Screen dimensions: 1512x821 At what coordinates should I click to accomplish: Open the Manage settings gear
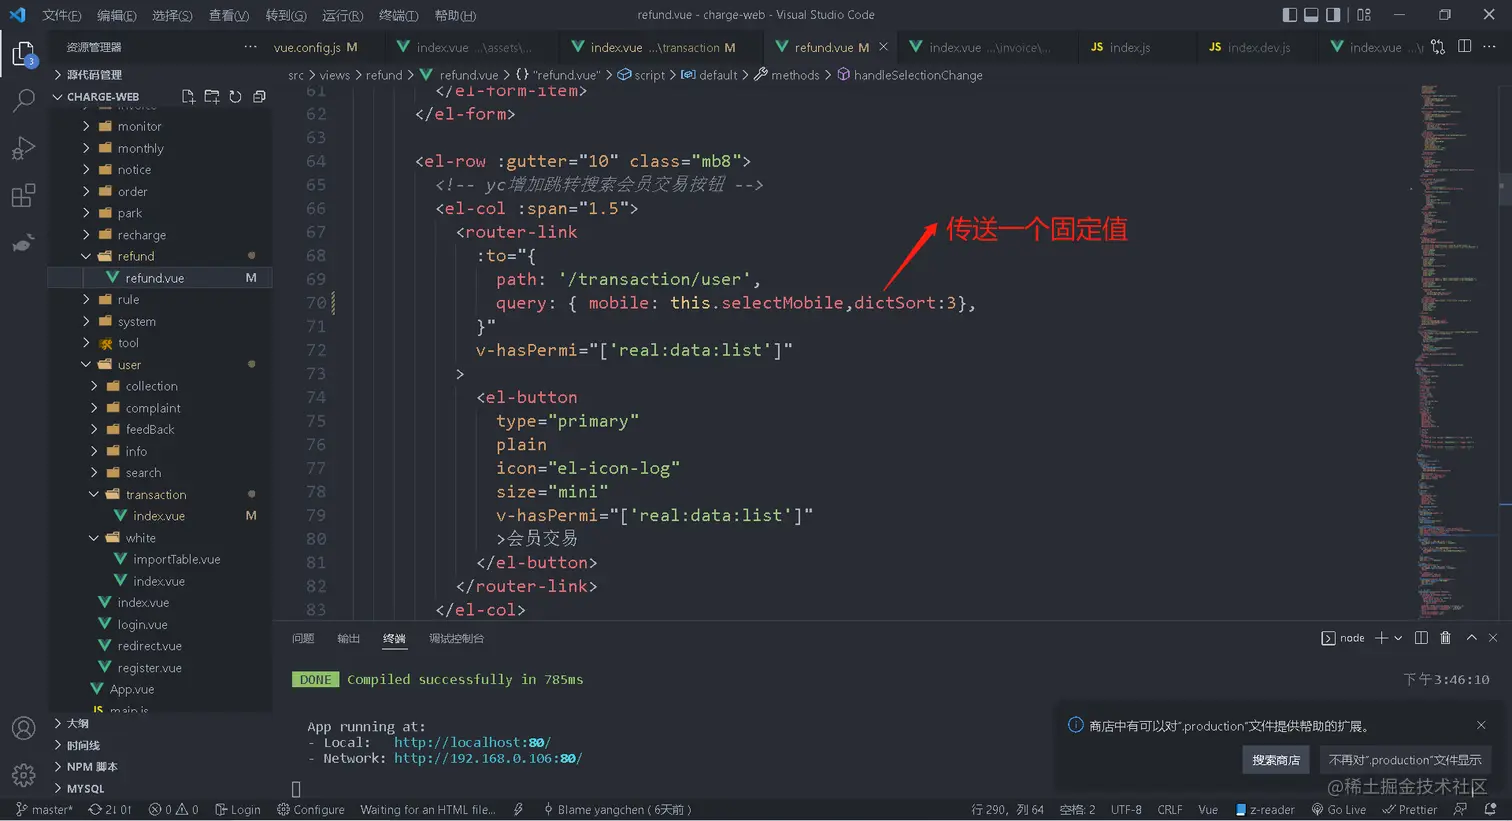23,775
